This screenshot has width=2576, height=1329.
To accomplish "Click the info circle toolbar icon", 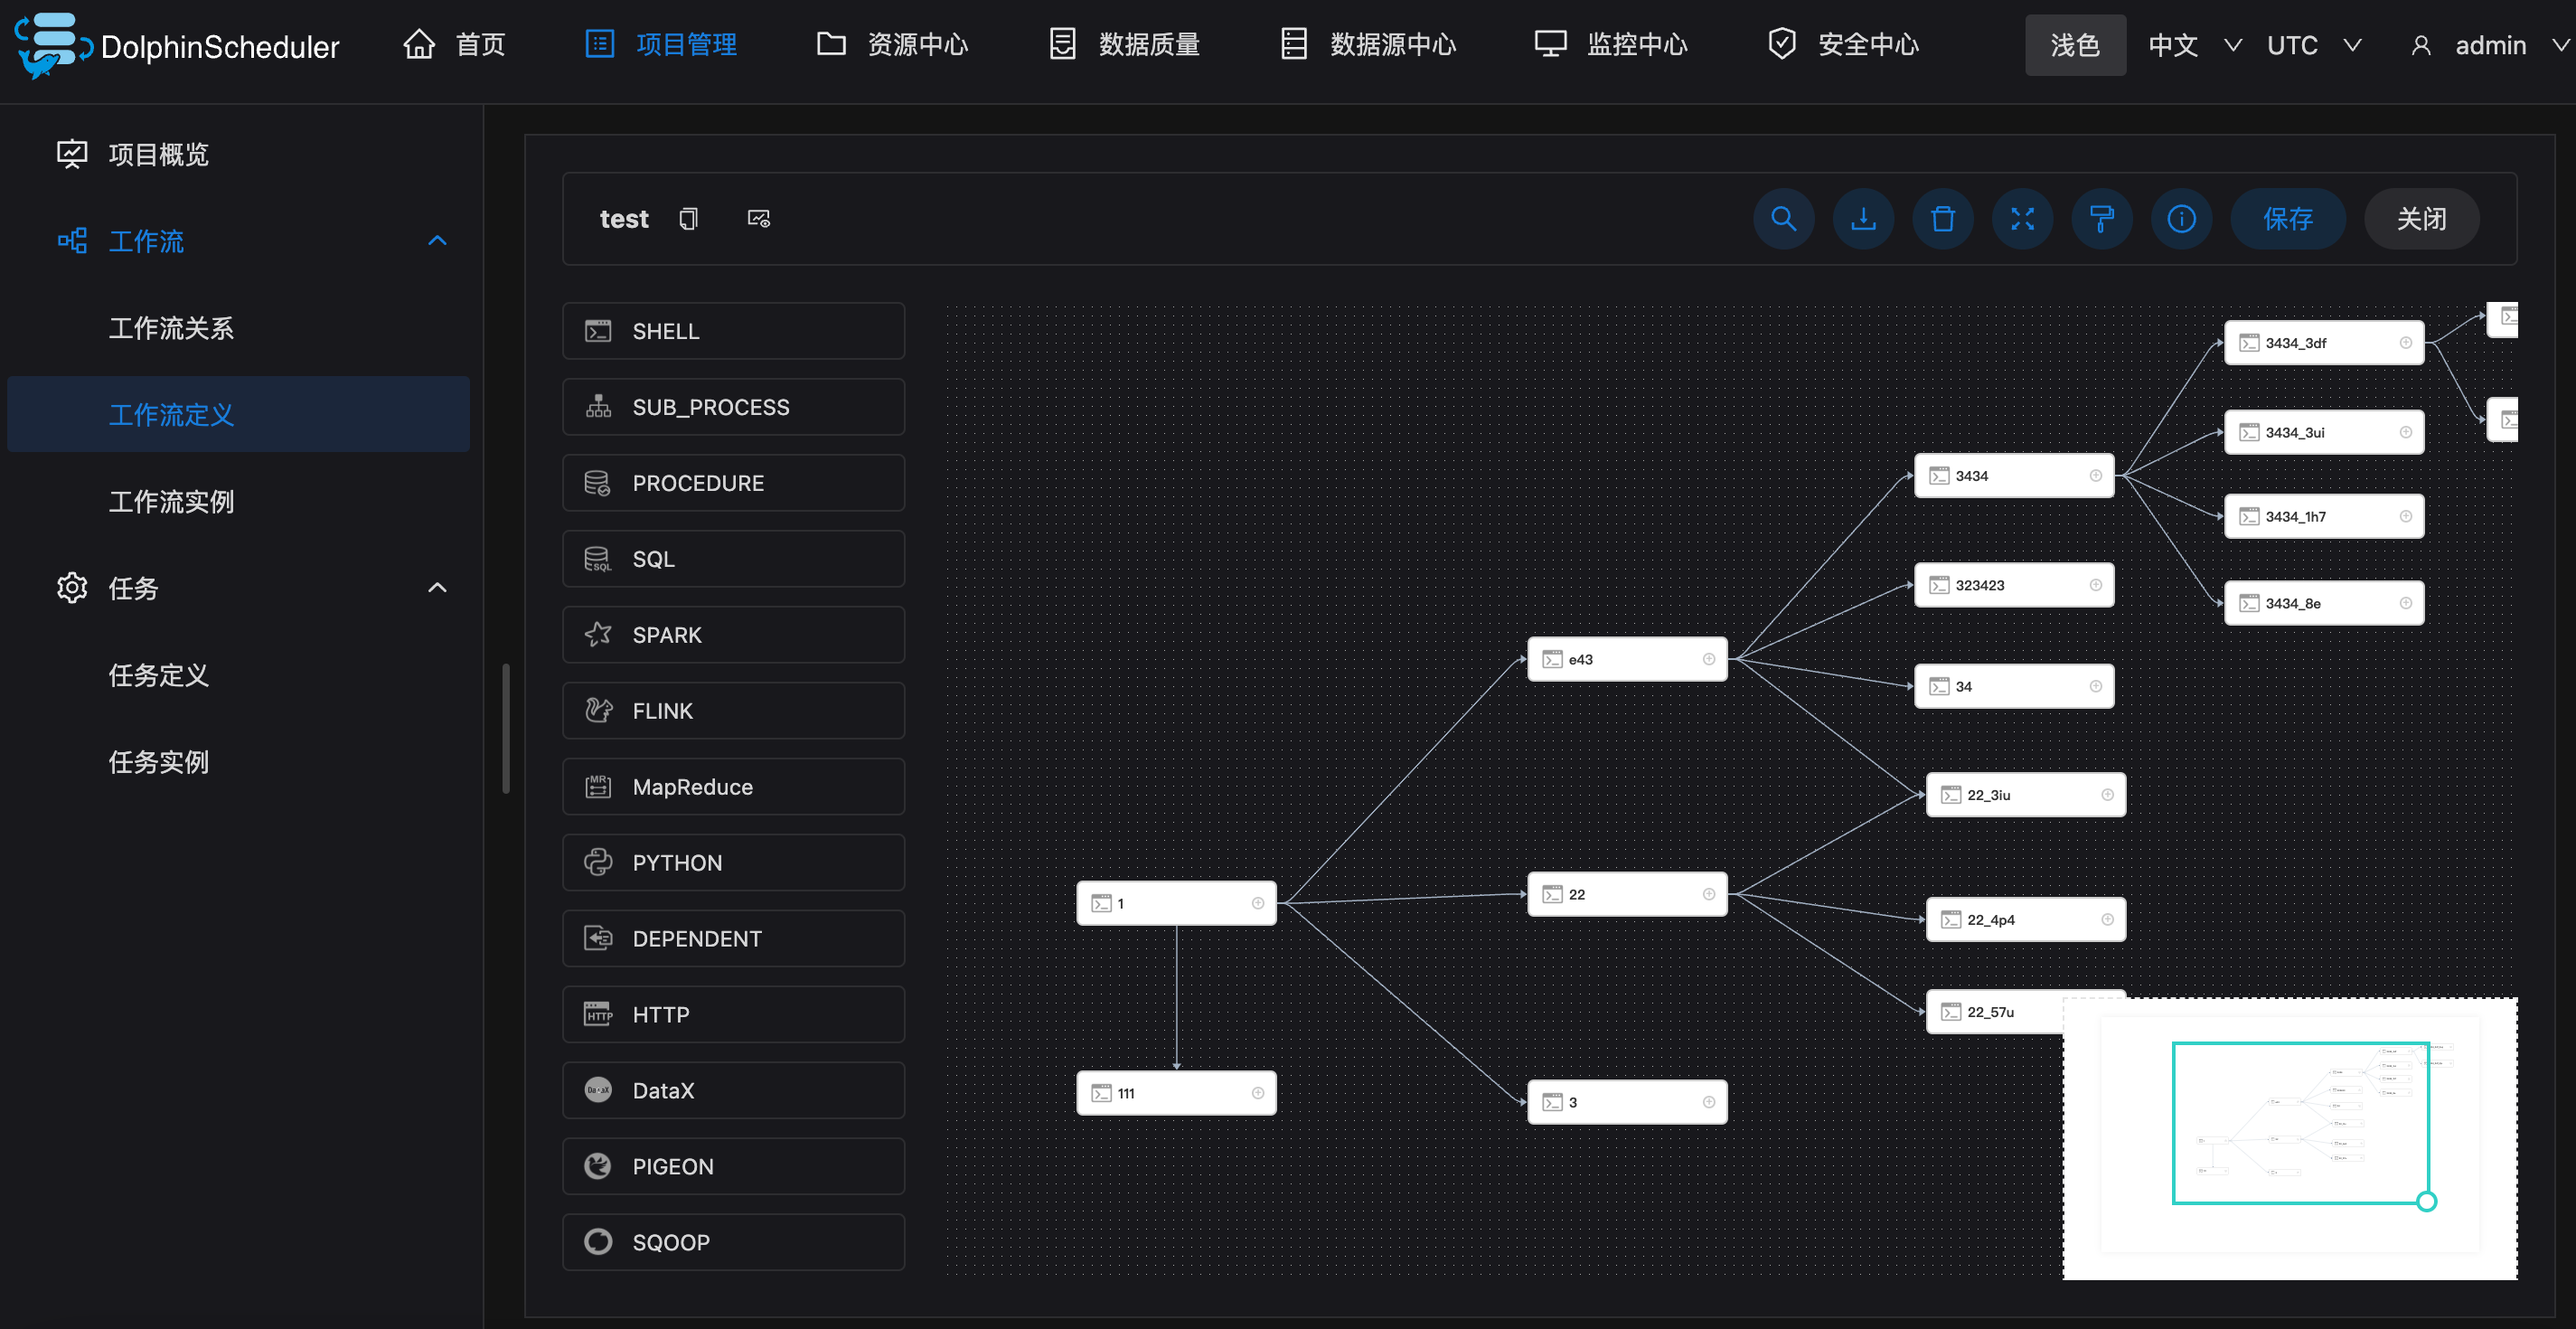I will click(2181, 218).
